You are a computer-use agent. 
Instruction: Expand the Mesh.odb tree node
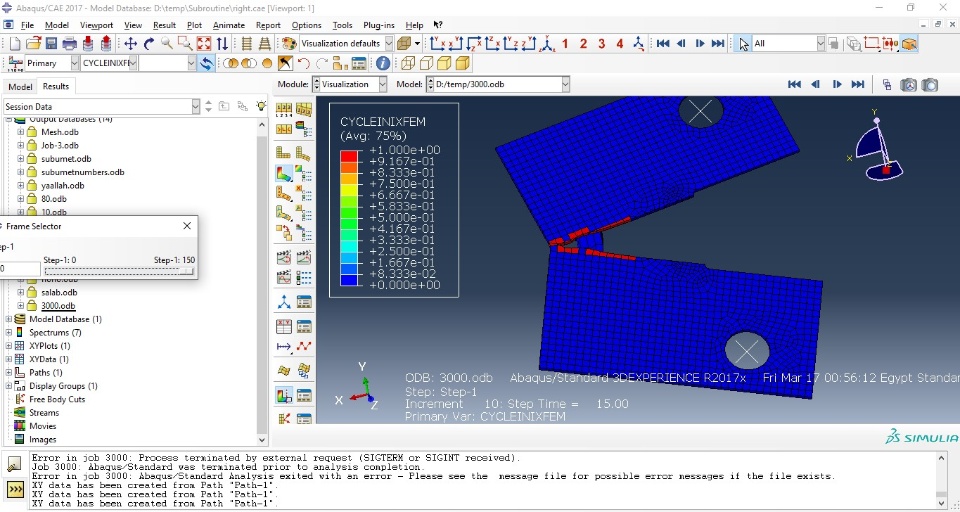click(x=20, y=132)
